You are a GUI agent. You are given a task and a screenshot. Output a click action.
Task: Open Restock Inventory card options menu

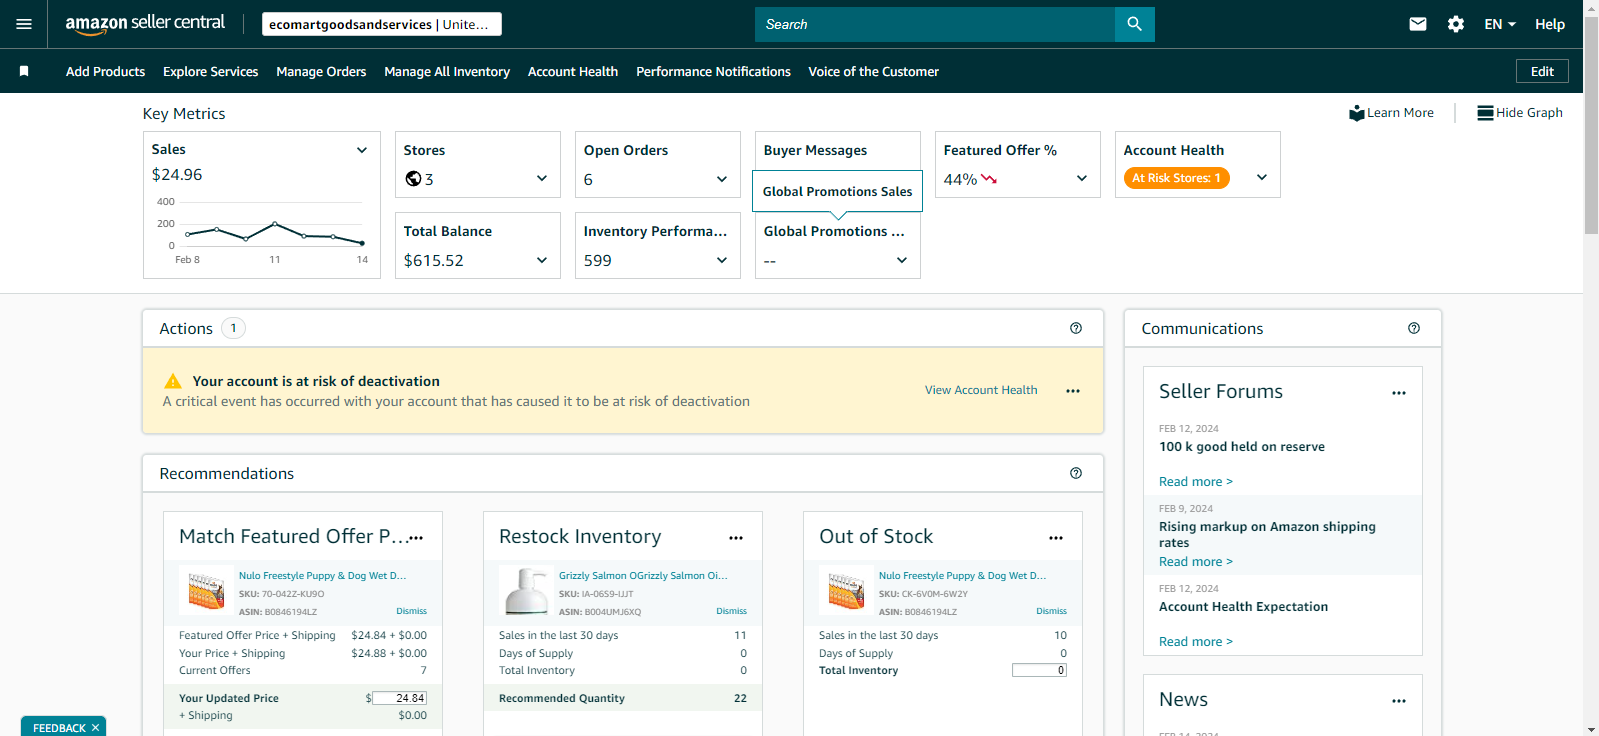(736, 538)
